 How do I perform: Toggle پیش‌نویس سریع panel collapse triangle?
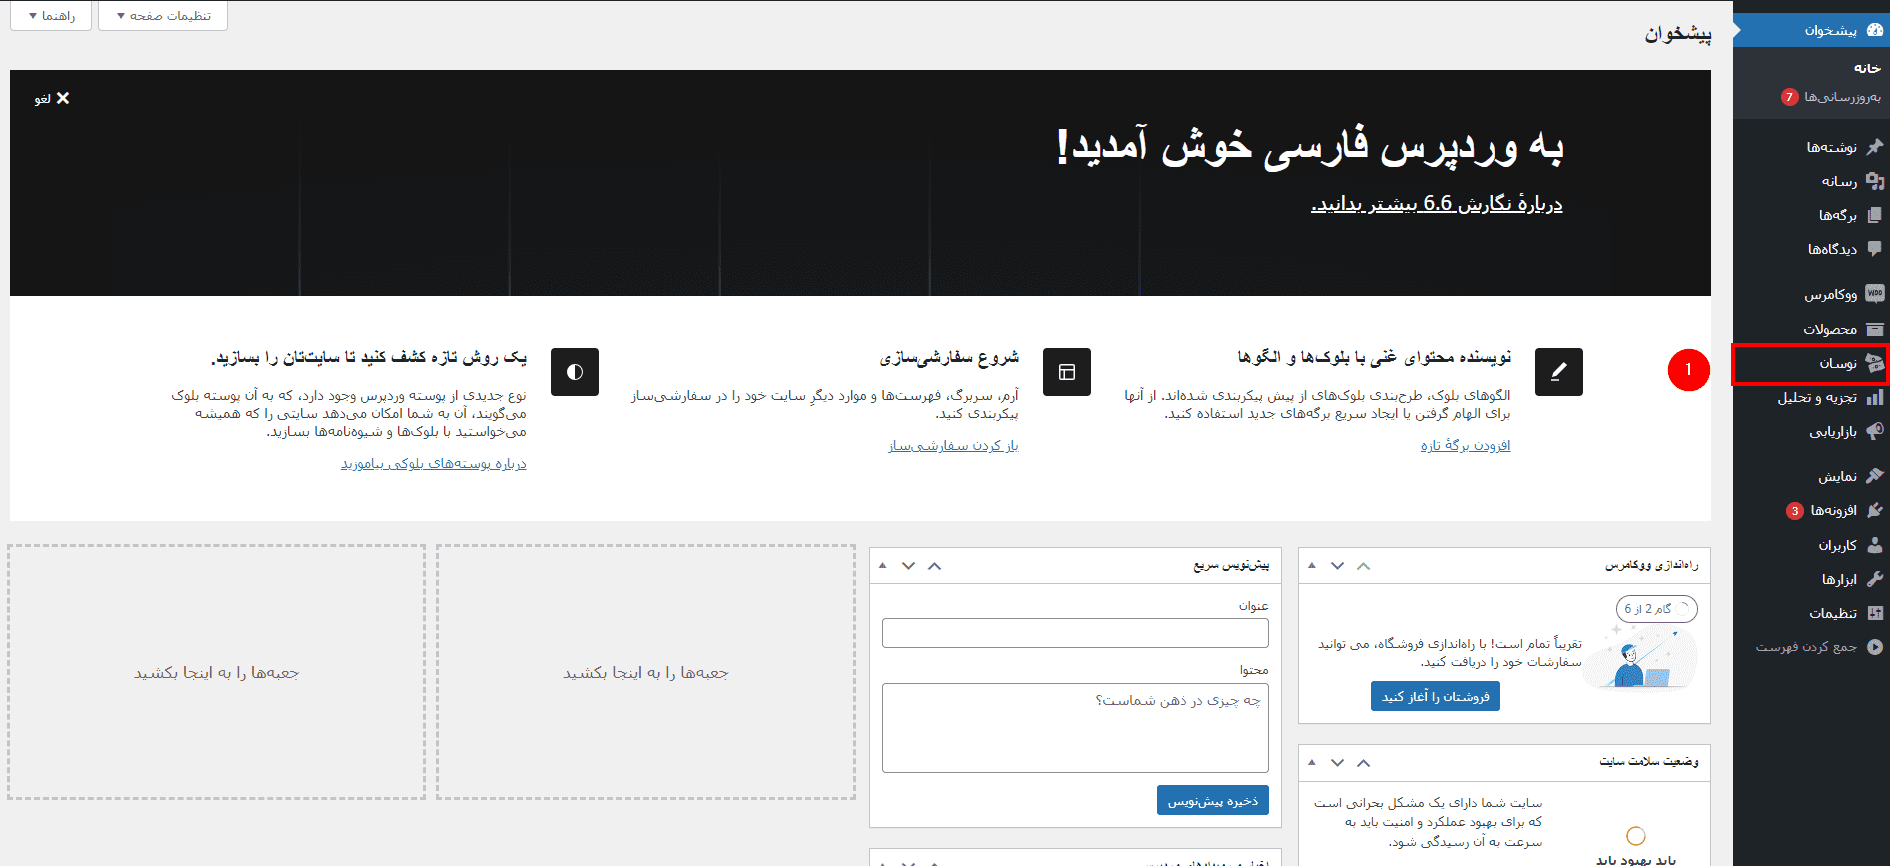[x=883, y=566]
